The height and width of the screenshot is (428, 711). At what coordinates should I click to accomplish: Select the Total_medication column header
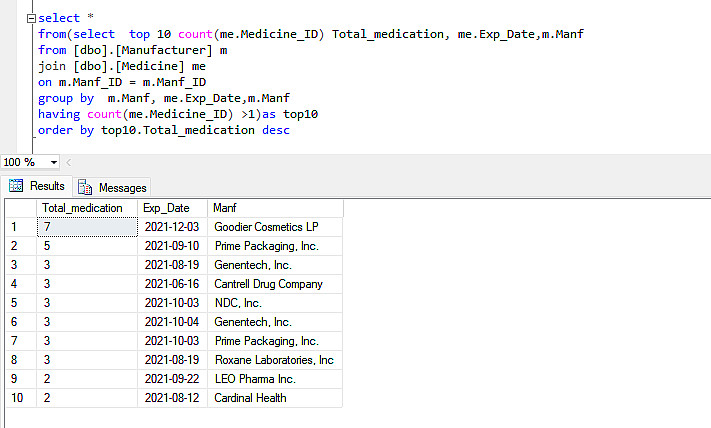(87, 208)
